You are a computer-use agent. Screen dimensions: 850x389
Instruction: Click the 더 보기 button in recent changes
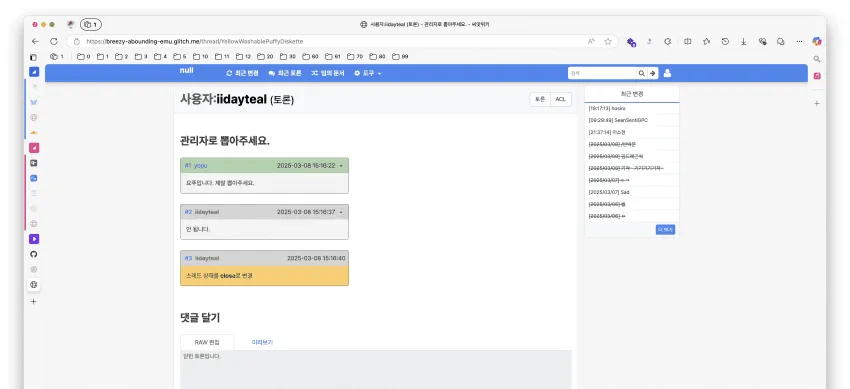click(x=665, y=230)
